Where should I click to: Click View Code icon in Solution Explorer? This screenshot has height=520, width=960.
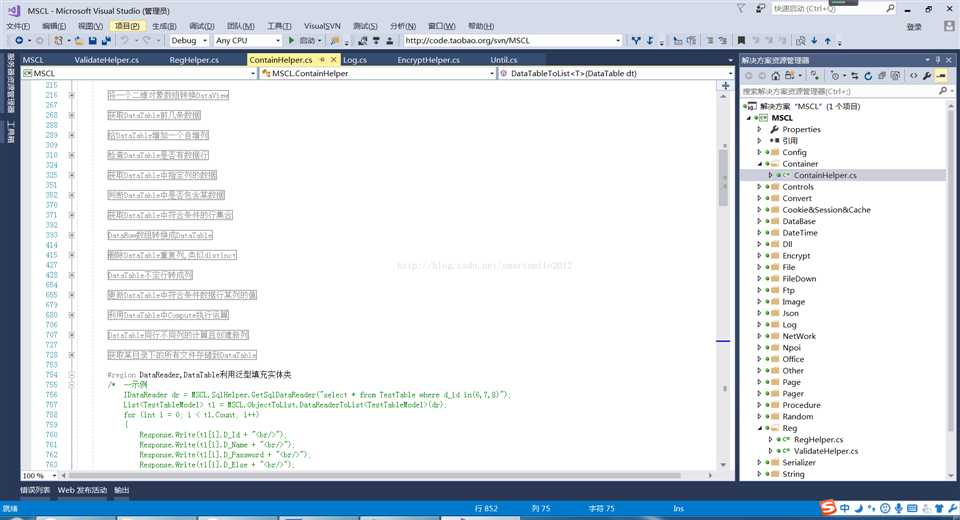[x=913, y=76]
